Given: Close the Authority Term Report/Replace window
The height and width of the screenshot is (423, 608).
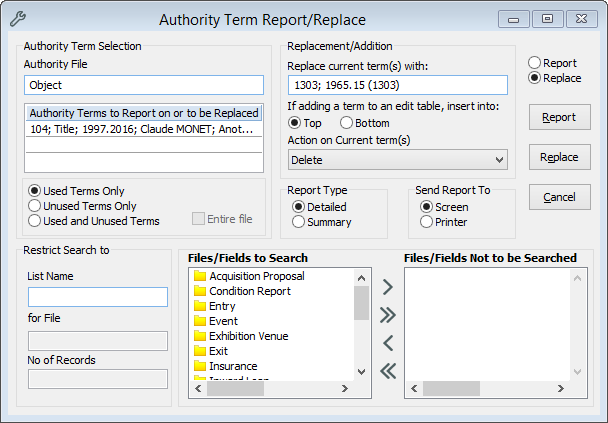Looking at the screenshot, I should [582, 19].
